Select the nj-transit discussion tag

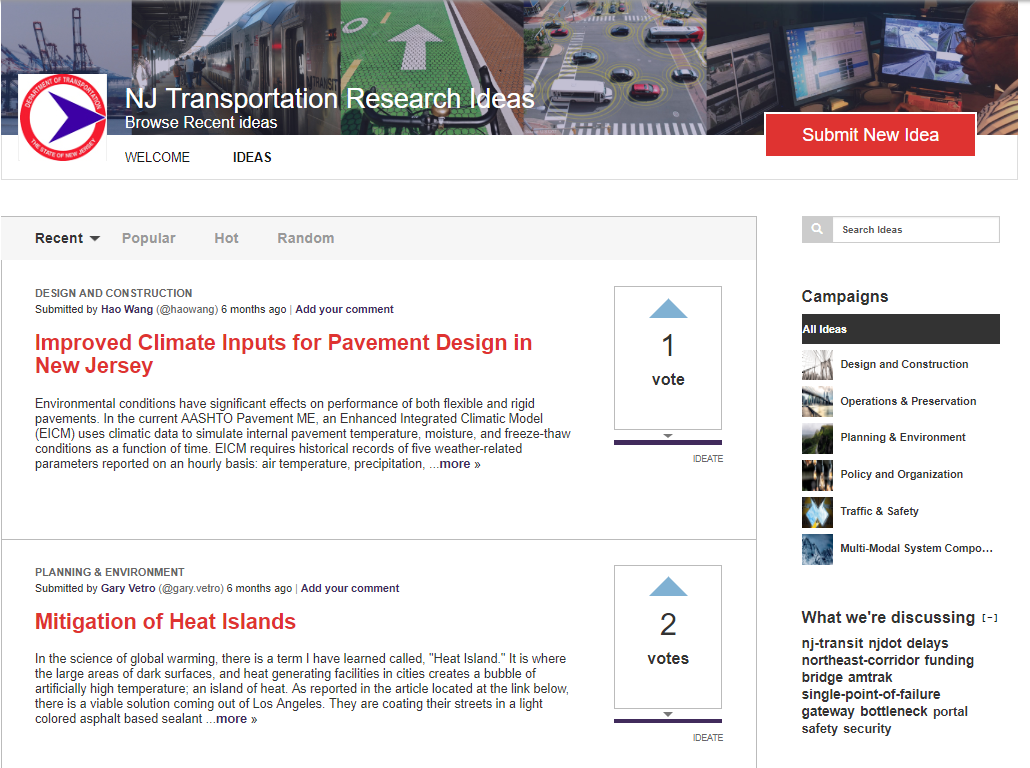pyautogui.click(x=832, y=643)
